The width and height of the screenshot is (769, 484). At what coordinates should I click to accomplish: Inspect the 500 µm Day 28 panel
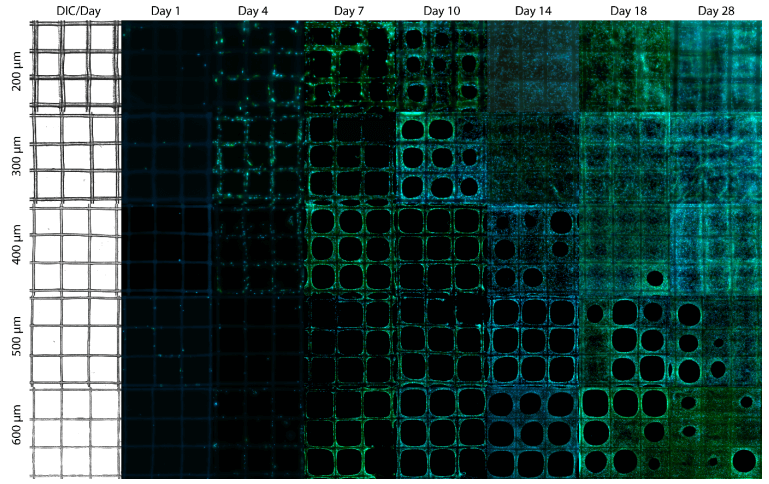coord(717,341)
